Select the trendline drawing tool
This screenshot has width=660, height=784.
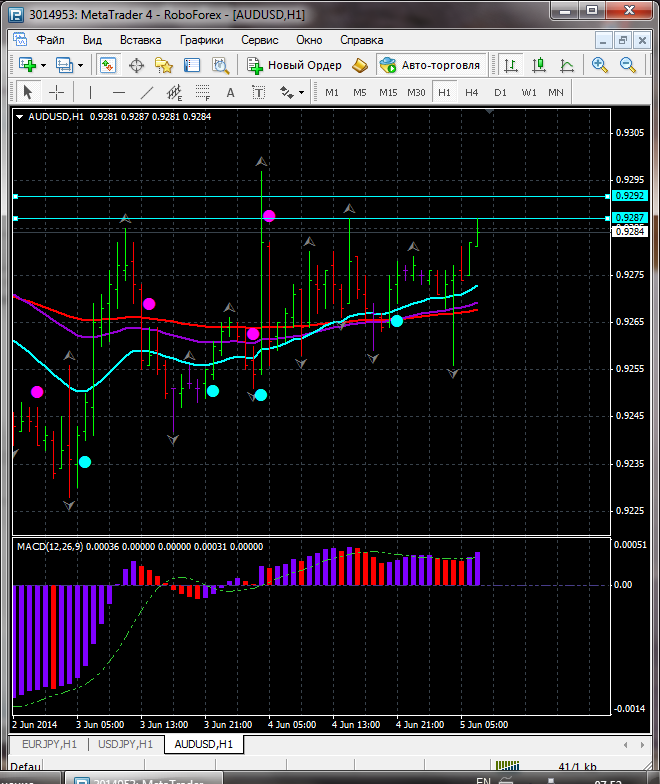tap(148, 92)
